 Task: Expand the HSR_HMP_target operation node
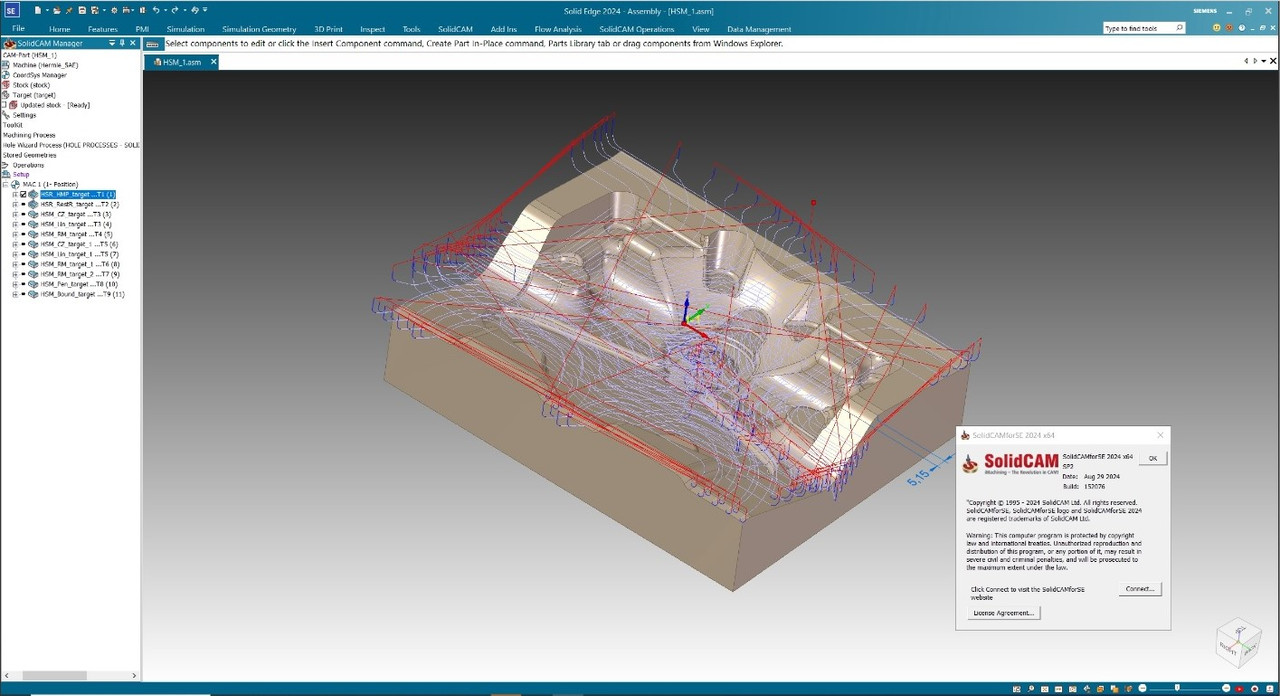14,194
